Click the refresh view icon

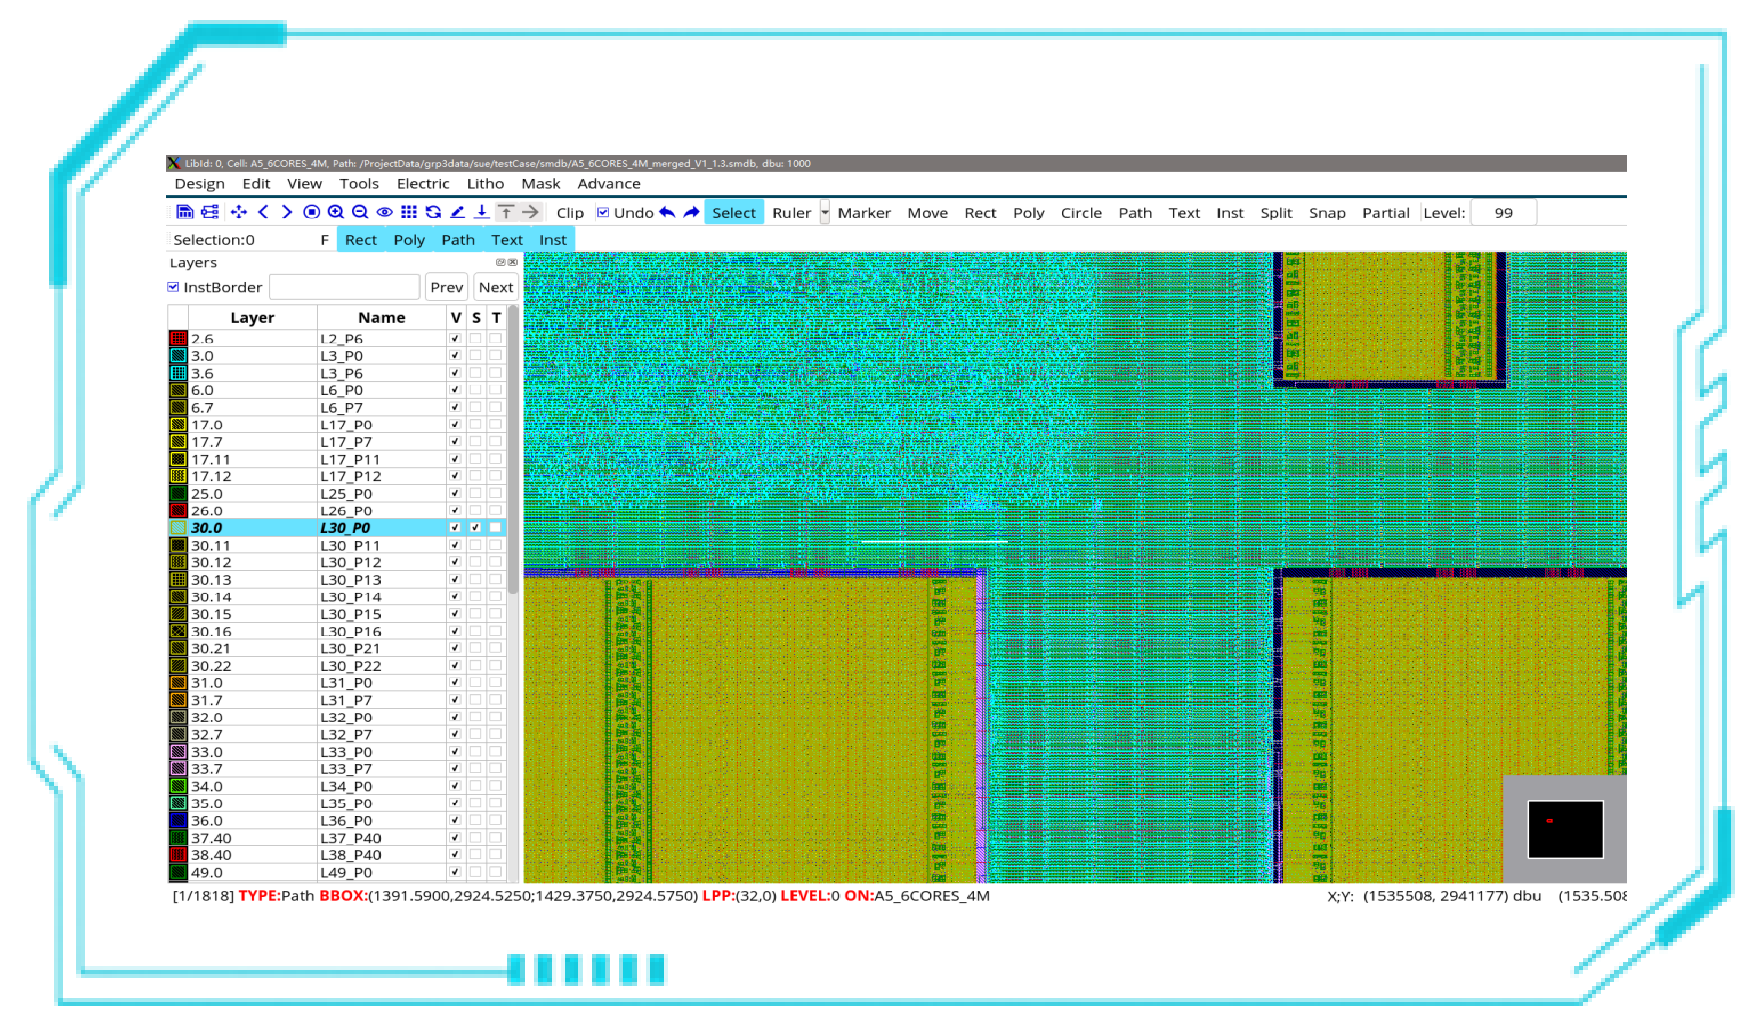(433, 212)
